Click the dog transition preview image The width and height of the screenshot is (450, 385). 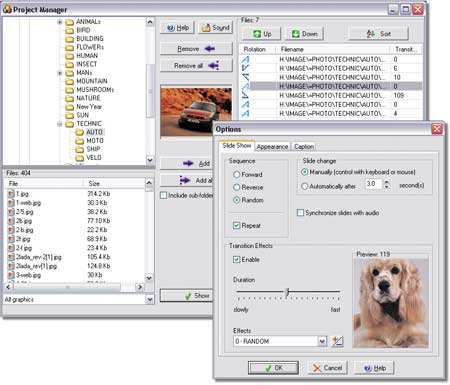click(x=391, y=303)
